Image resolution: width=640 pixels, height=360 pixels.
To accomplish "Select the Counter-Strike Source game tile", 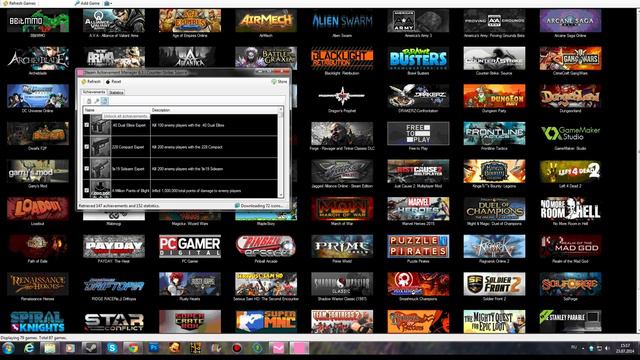I will pyautogui.click(x=494, y=58).
